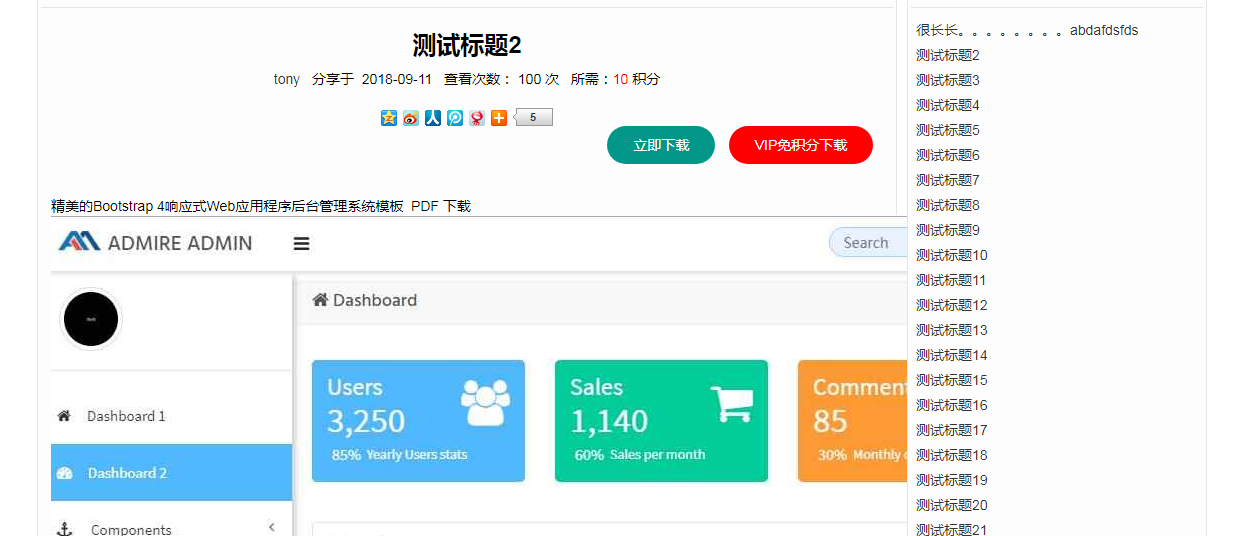The width and height of the screenshot is (1246, 536).
Task: Open 测试标题19 in the right list
Action: (952, 480)
